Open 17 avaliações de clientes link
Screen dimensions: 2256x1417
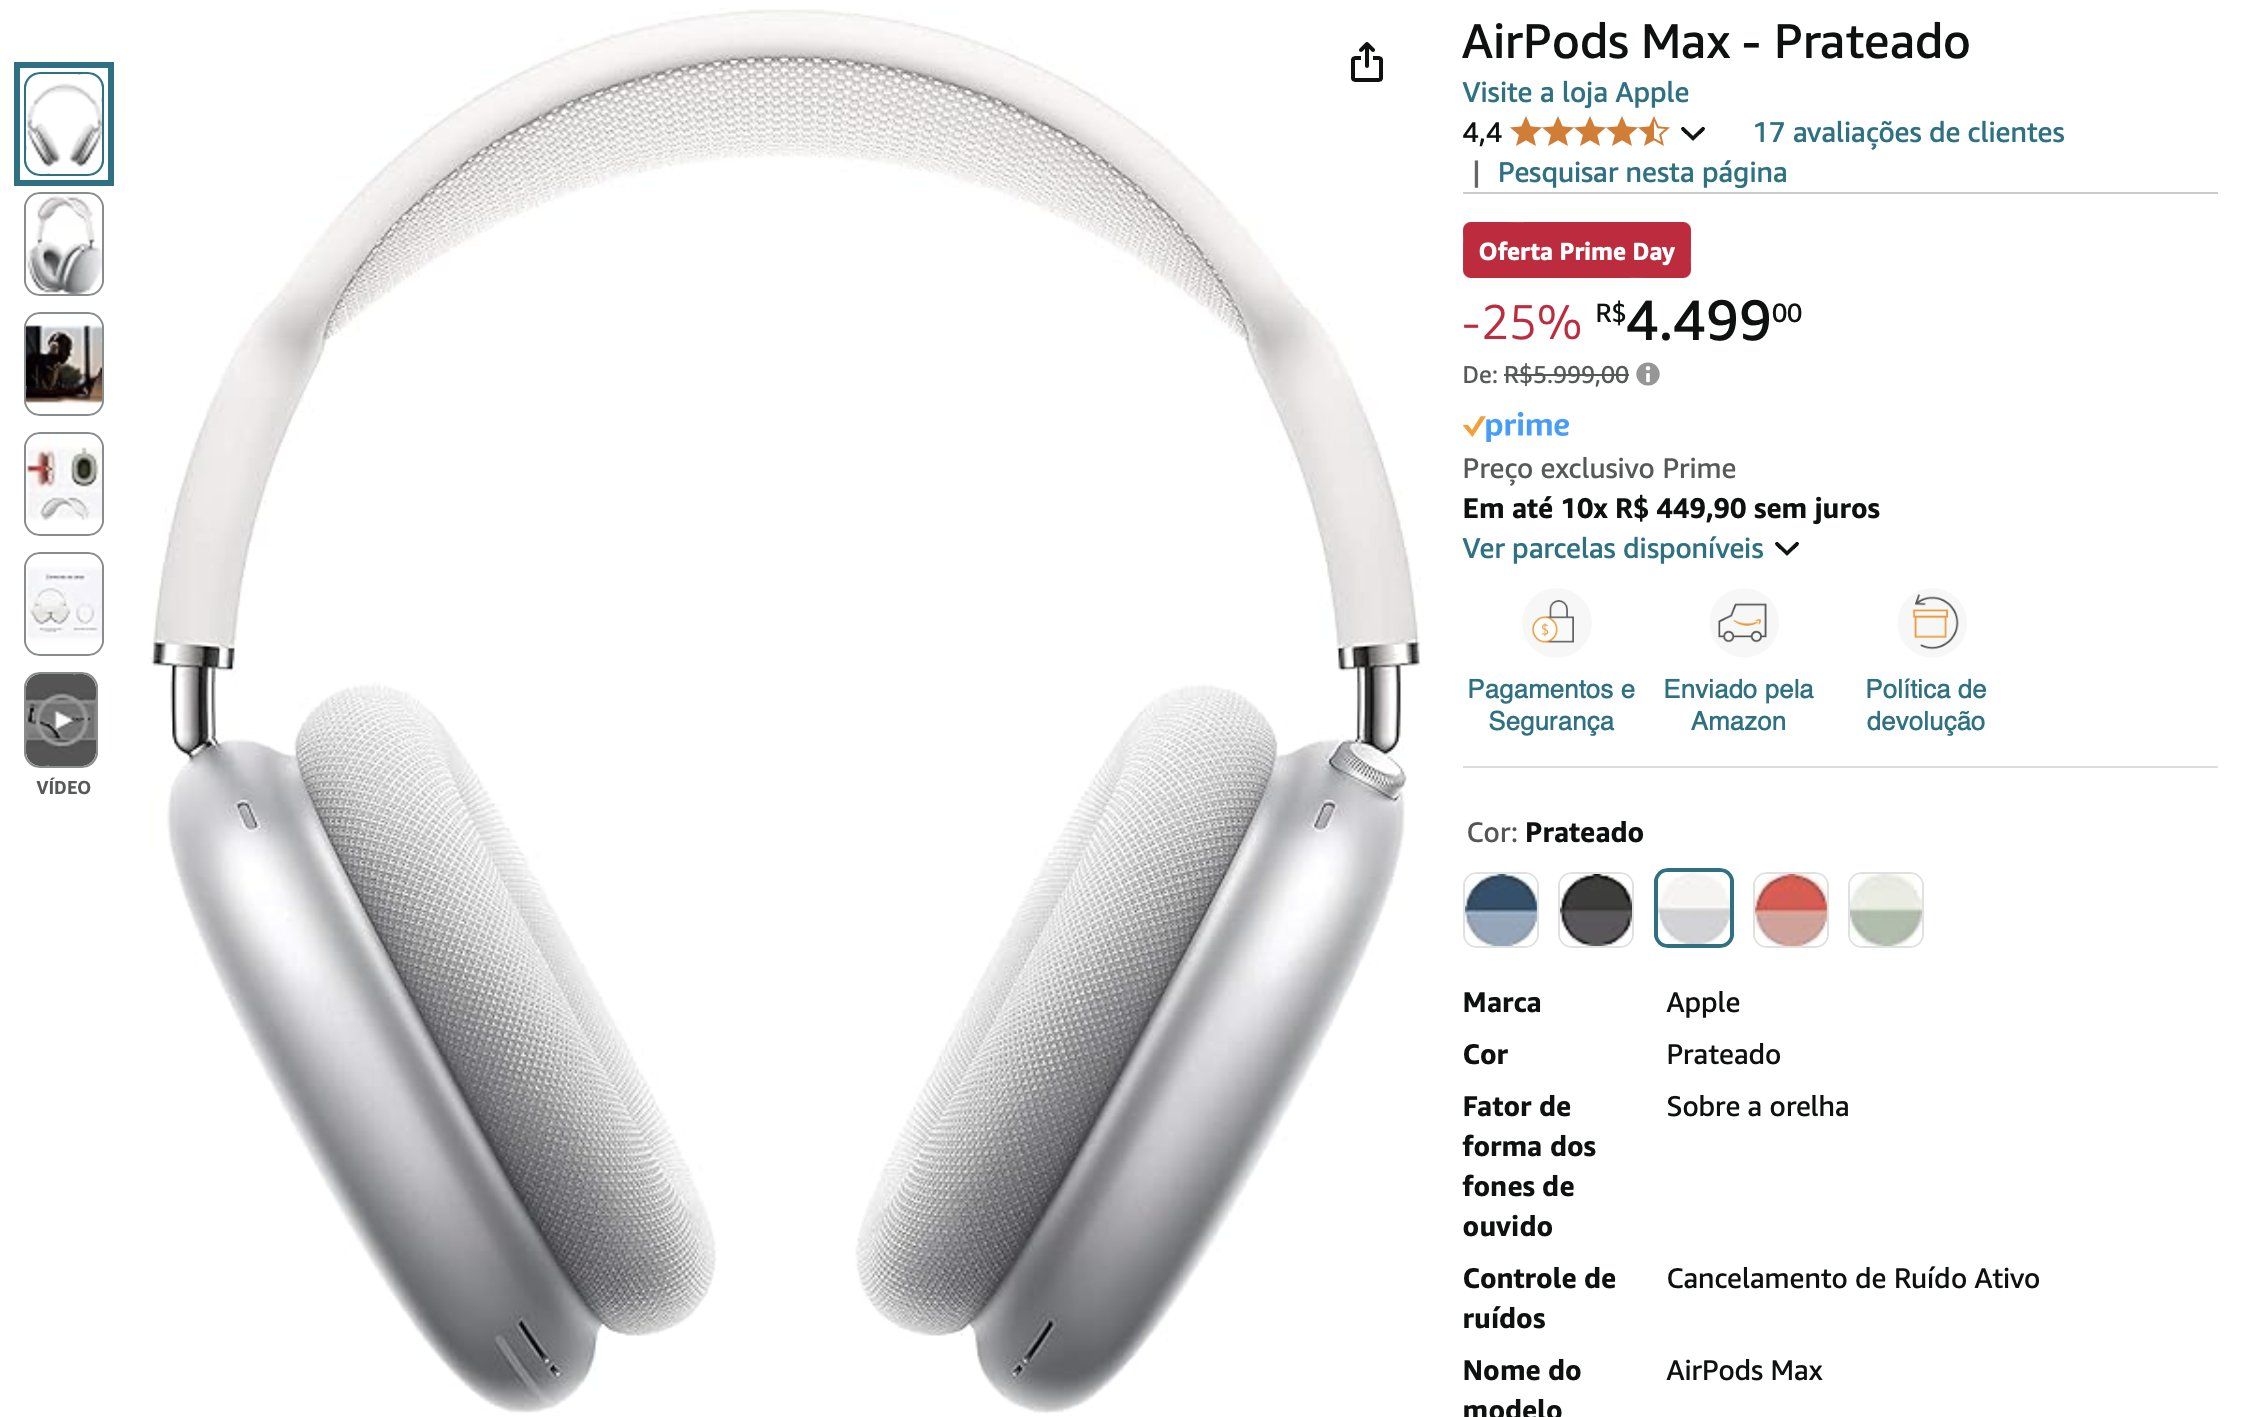click(x=1908, y=132)
